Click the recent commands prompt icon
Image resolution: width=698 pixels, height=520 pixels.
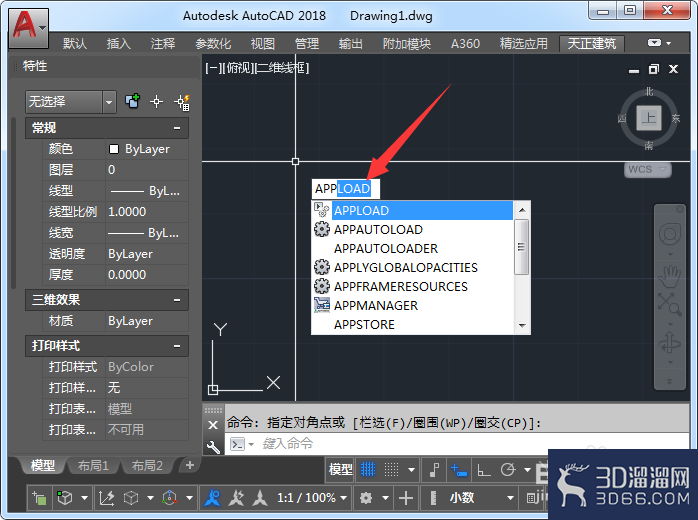point(237,444)
